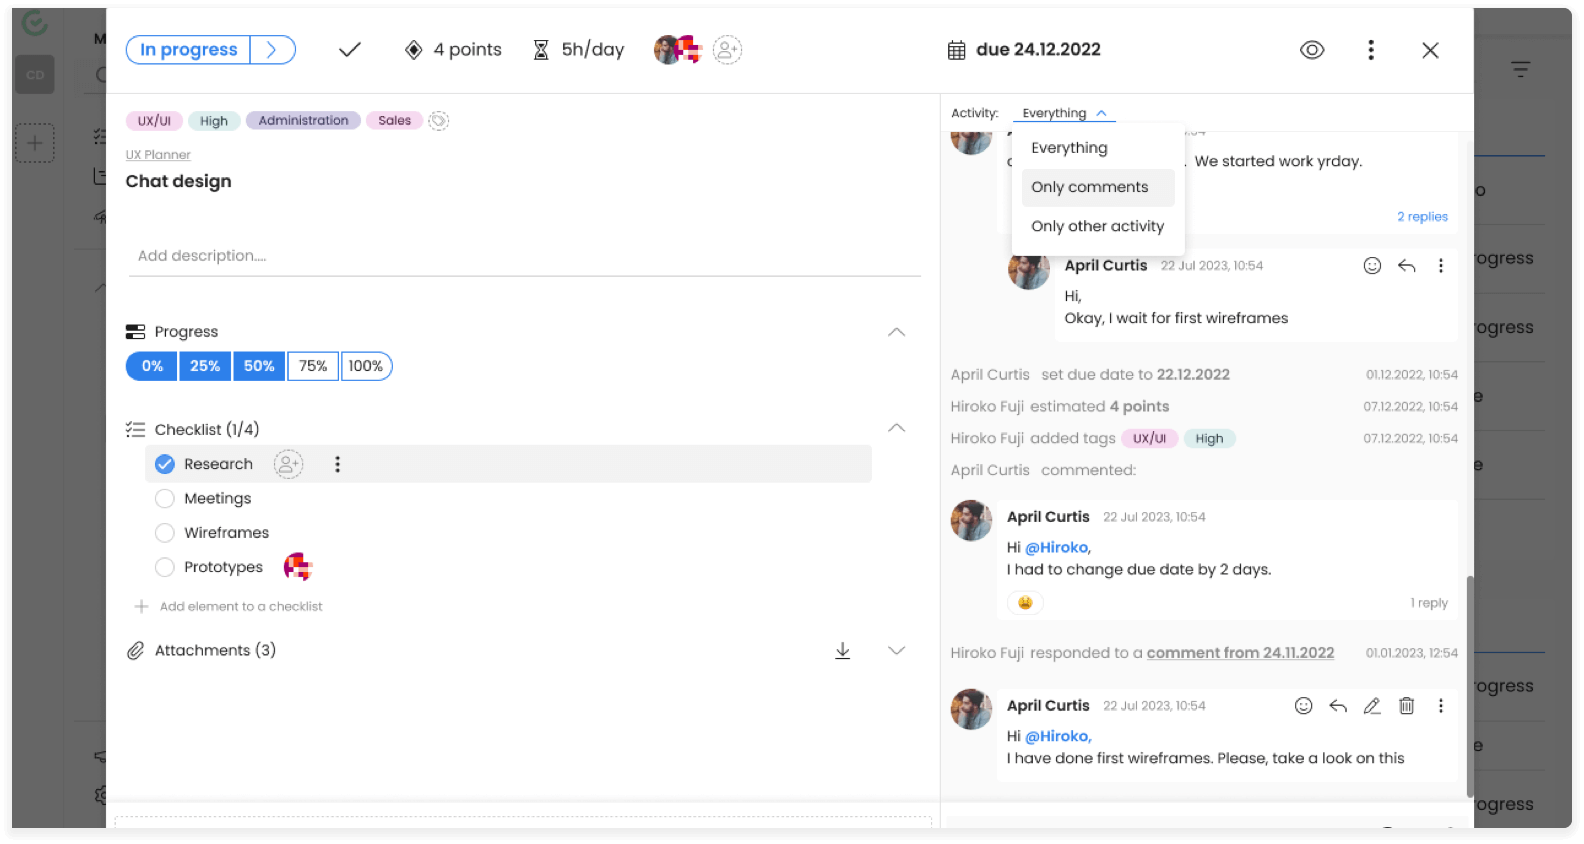Click the add tag icon next to Sales
Viewport: 1584px width, 844px height.
[x=438, y=121]
